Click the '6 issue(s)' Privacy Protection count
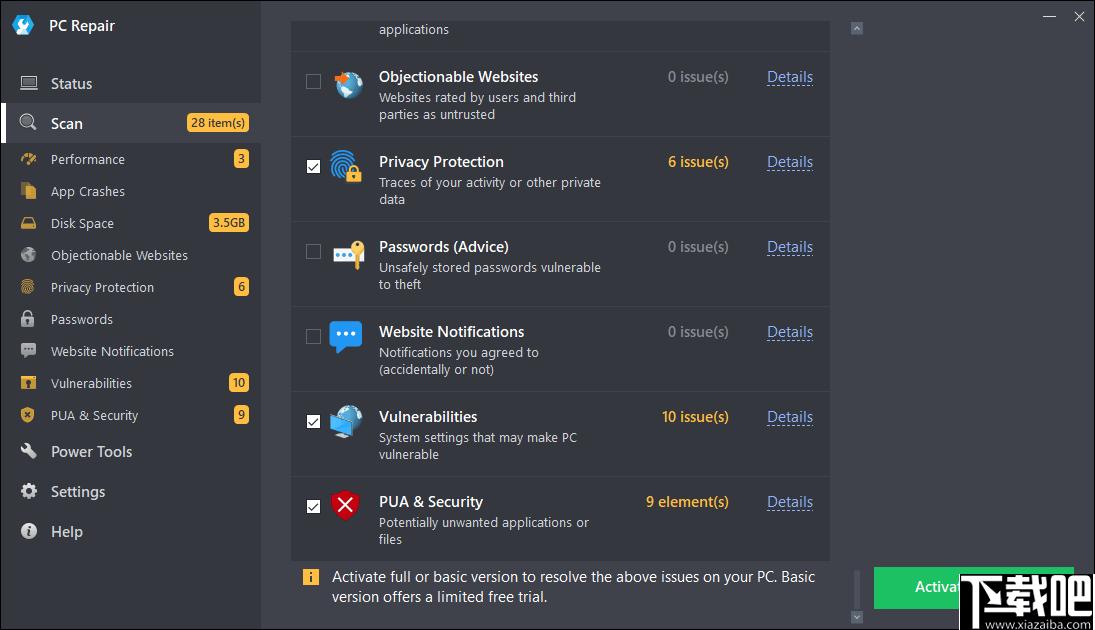Screen dimensions: 1095x630 point(698,162)
